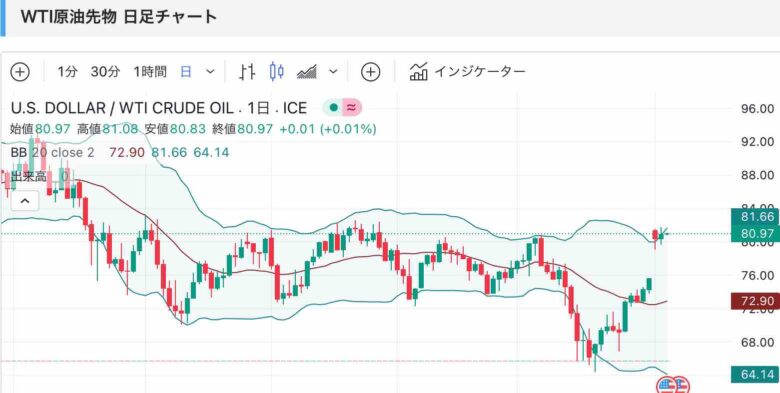Click the pink approximate-sign status badge
Viewport: 780px width, 393px height.
(352, 107)
